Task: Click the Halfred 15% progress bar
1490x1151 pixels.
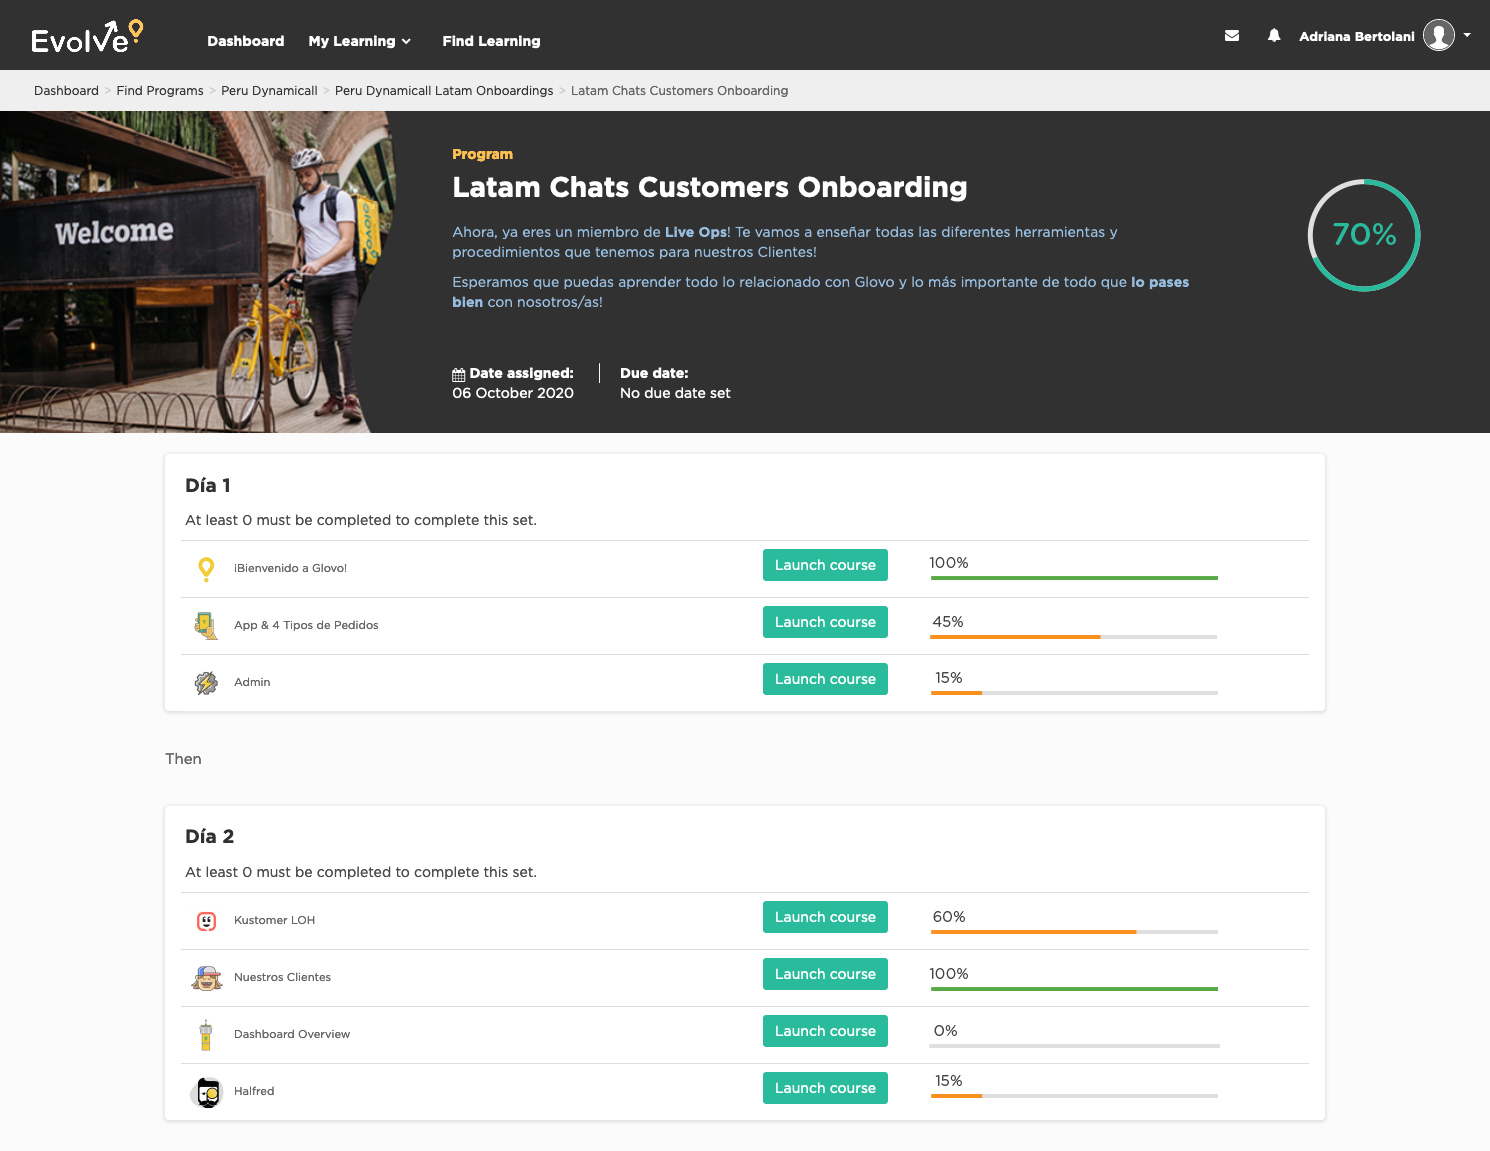Action: coord(1074,1096)
